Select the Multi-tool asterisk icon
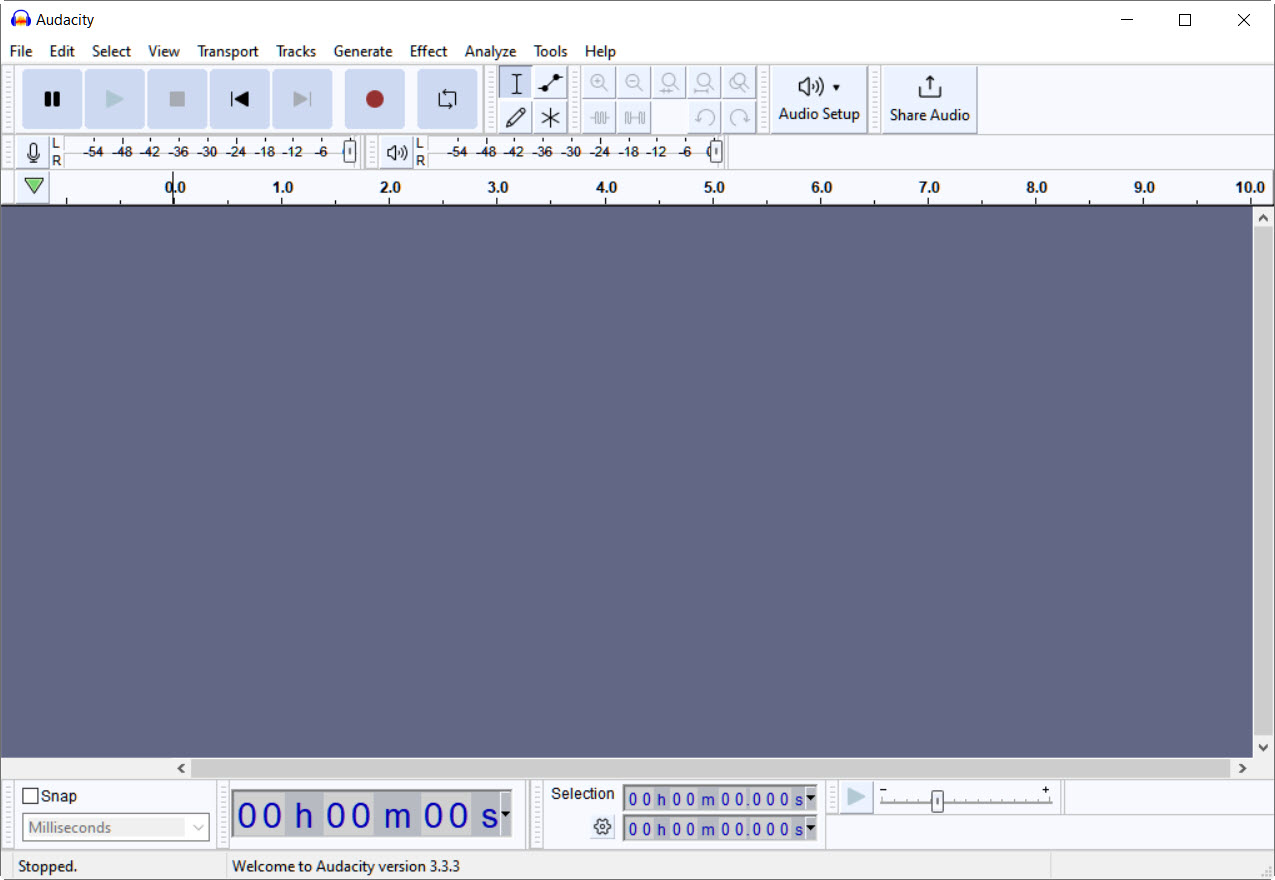The height and width of the screenshot is (880, 1275). (550, 117)
